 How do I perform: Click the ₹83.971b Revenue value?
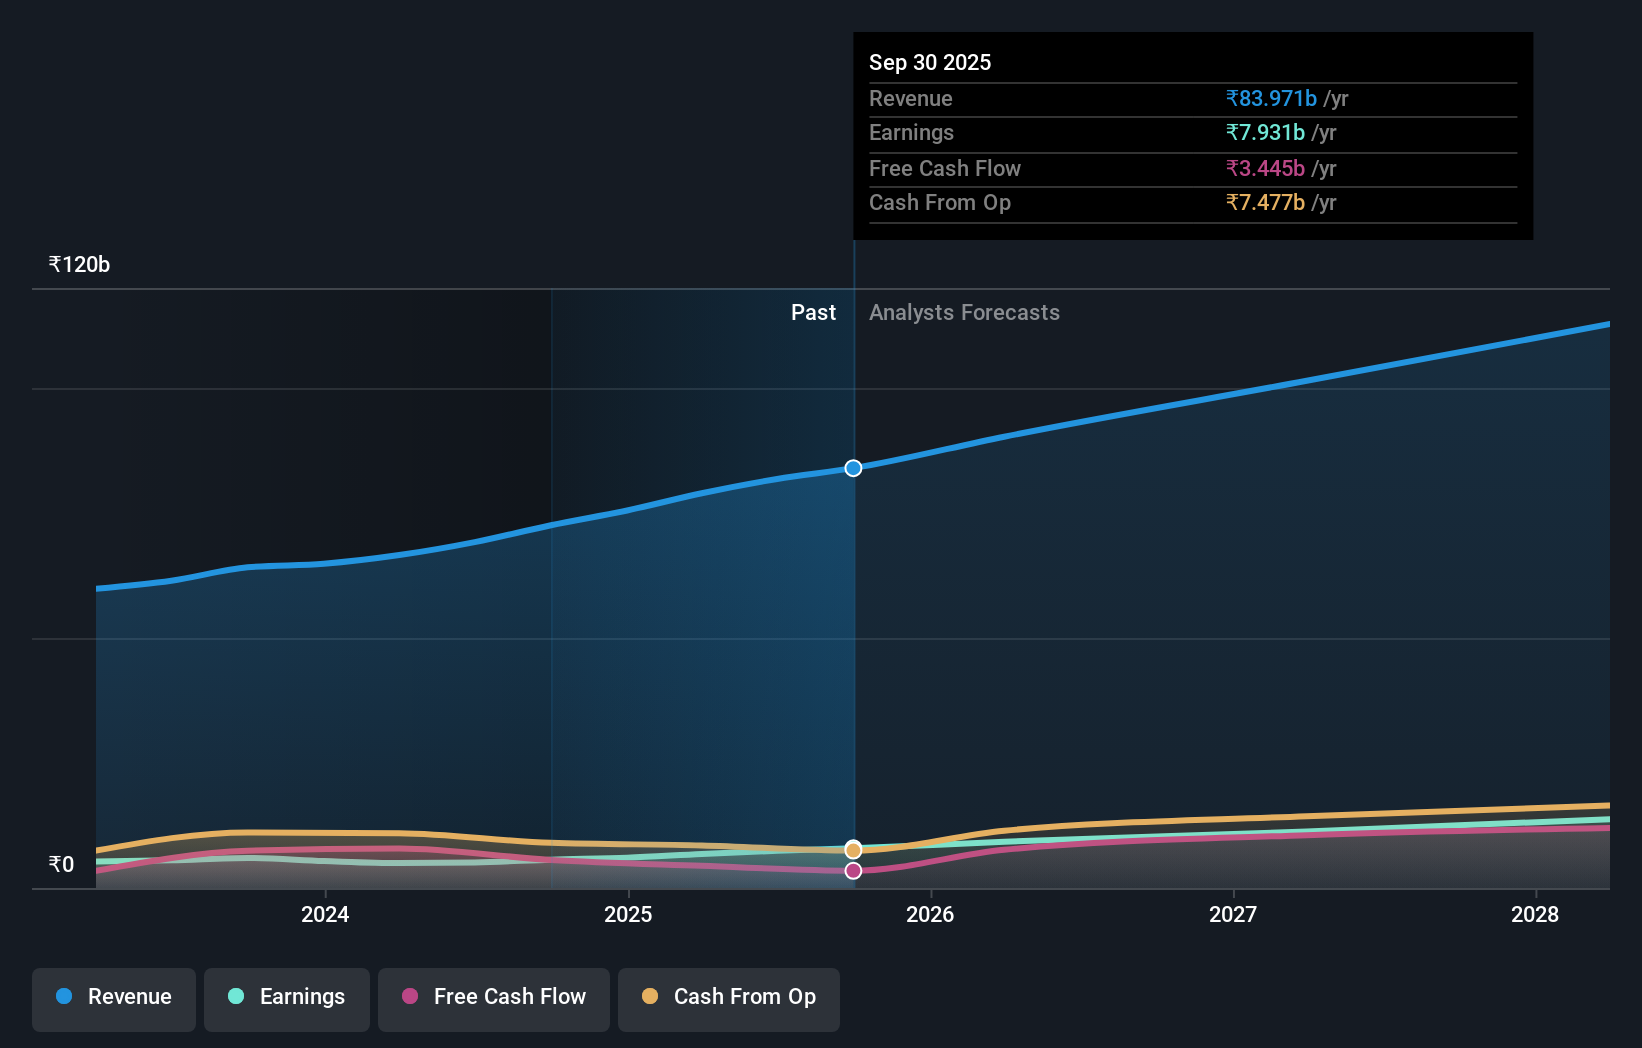point(1270,98)
